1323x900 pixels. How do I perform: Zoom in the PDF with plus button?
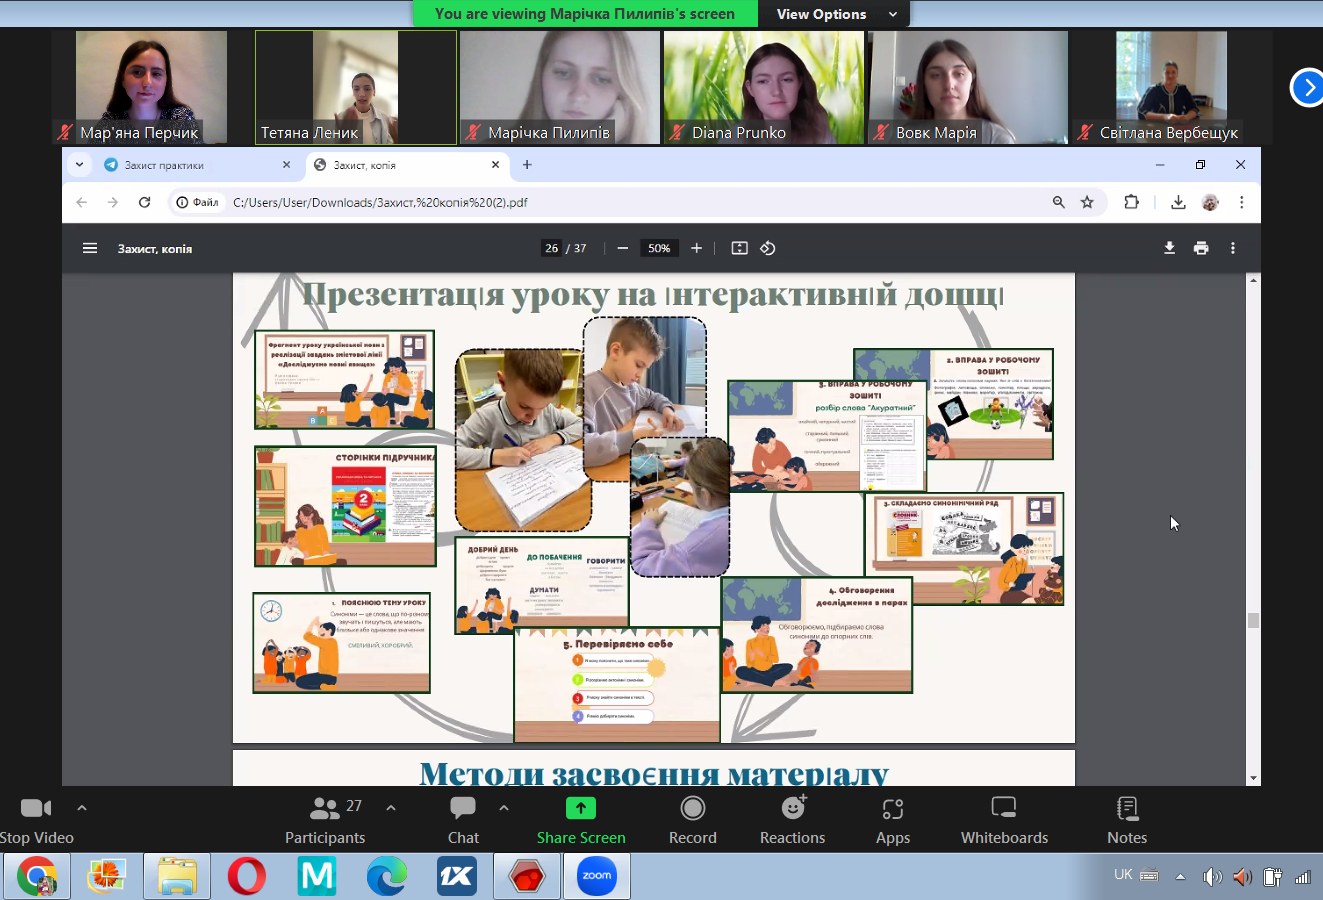[697, 248]
